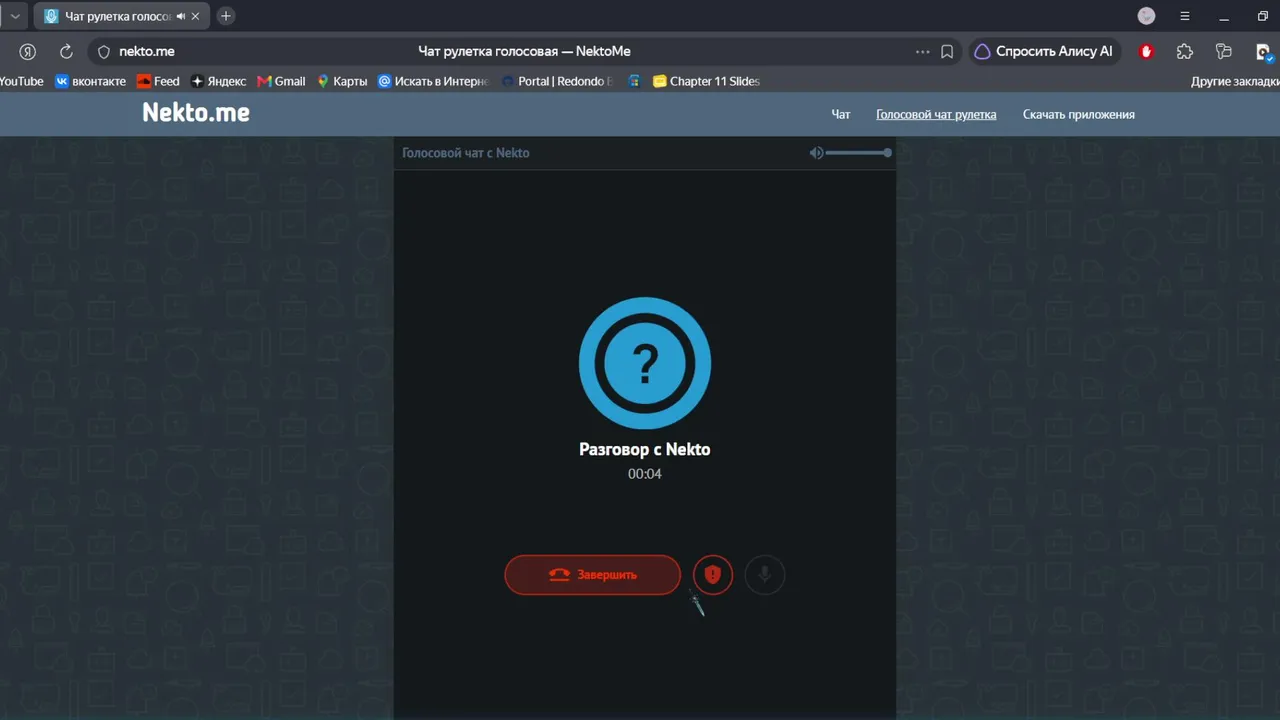This screenshot has width=1280, height=720.
Task: Open the Чат page in site navigation
Action: point(841,114)
